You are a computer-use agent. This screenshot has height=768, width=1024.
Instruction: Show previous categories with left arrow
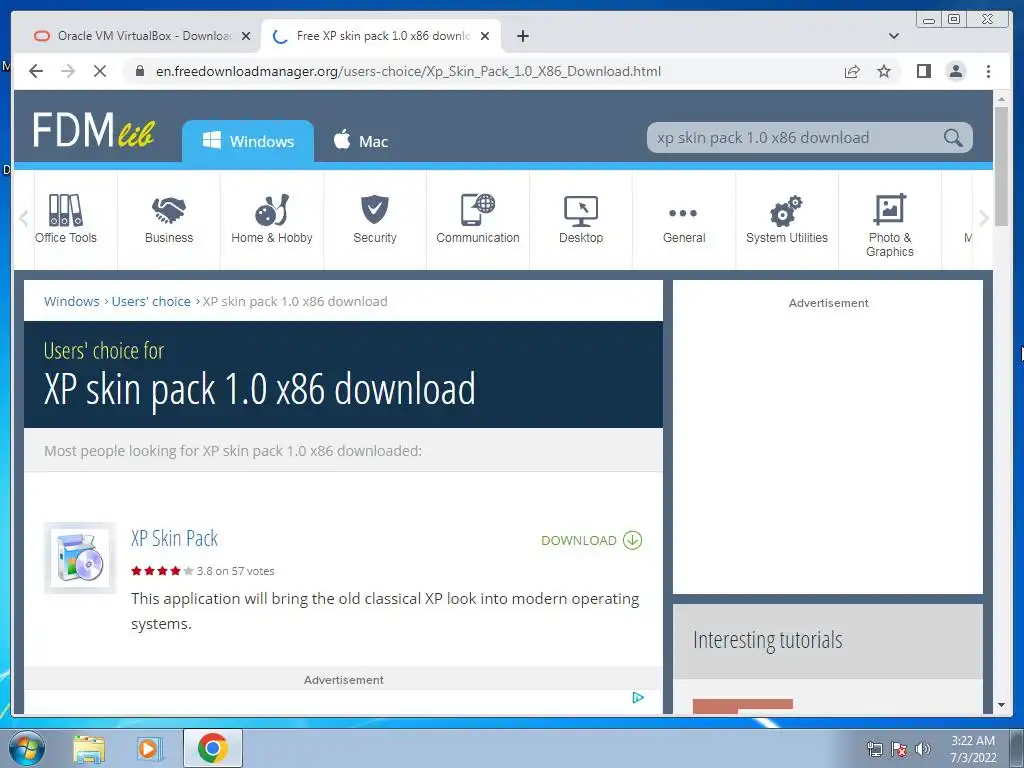pos(24,218)
